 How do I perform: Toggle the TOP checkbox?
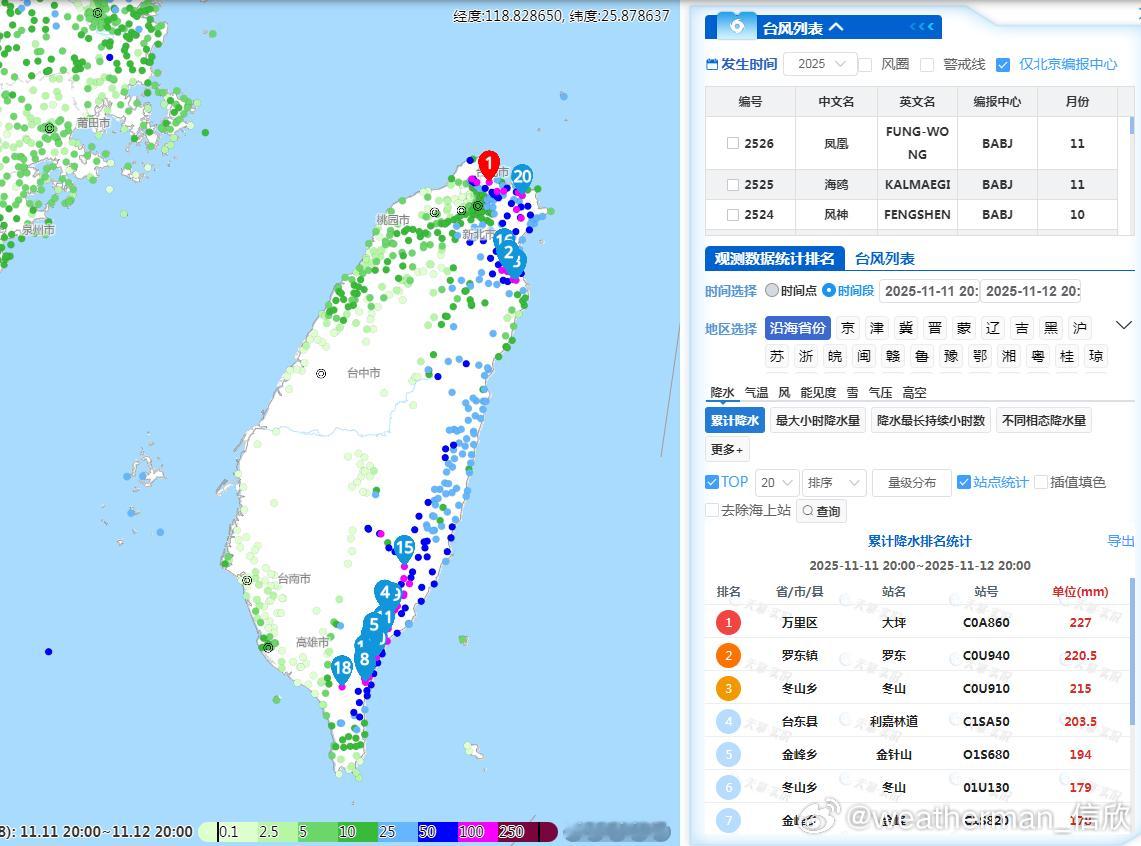click(x=712, y=482)
